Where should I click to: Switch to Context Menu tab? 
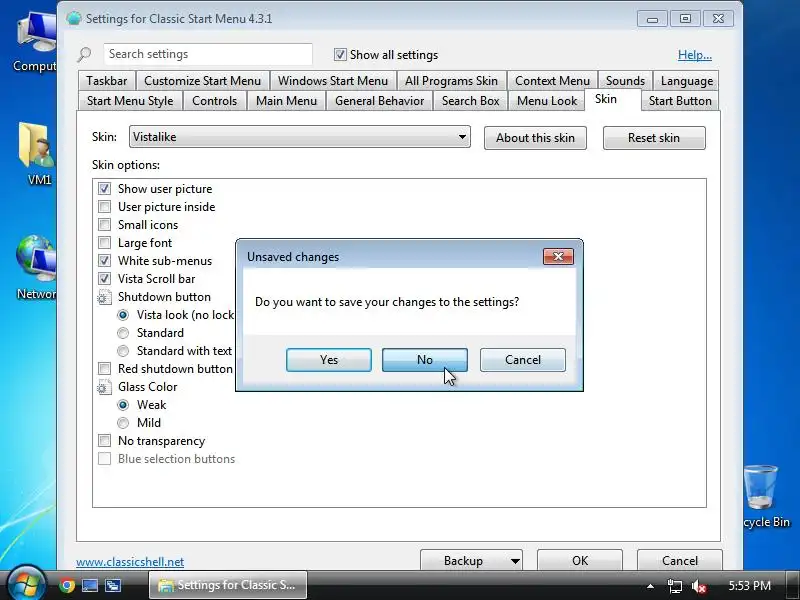point(552,81)
